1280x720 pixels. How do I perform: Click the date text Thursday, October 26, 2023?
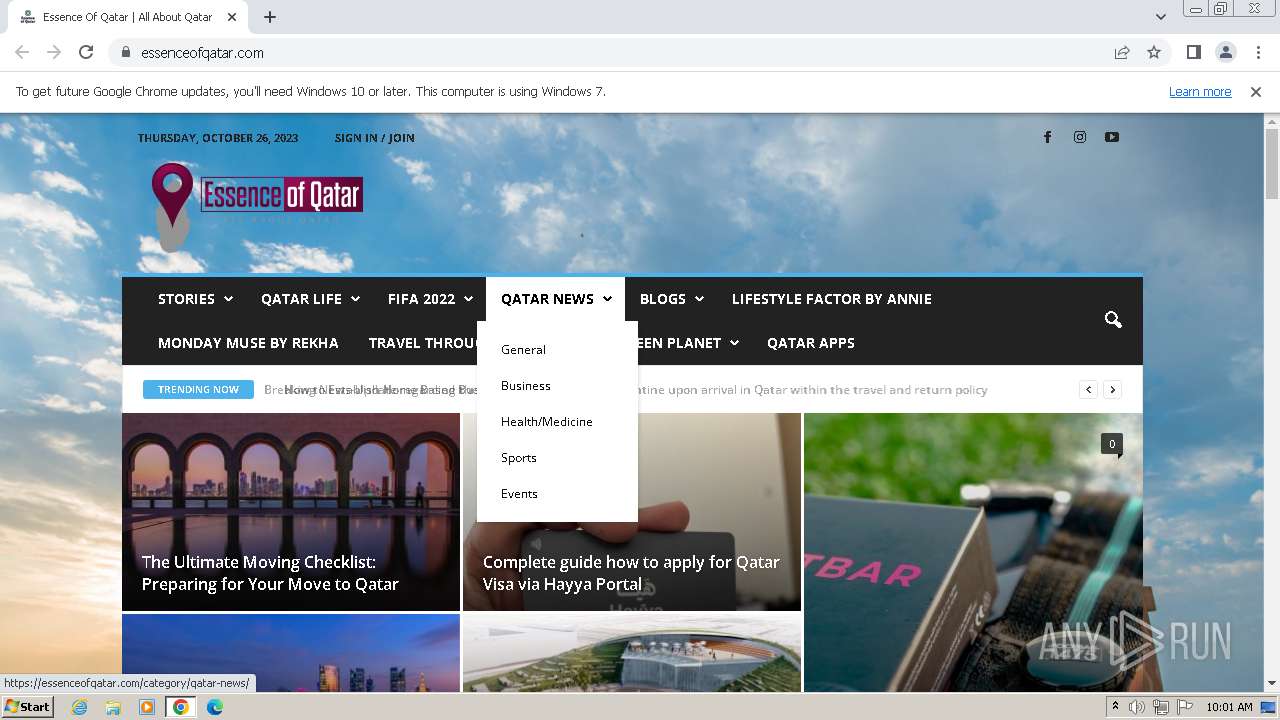218,138
